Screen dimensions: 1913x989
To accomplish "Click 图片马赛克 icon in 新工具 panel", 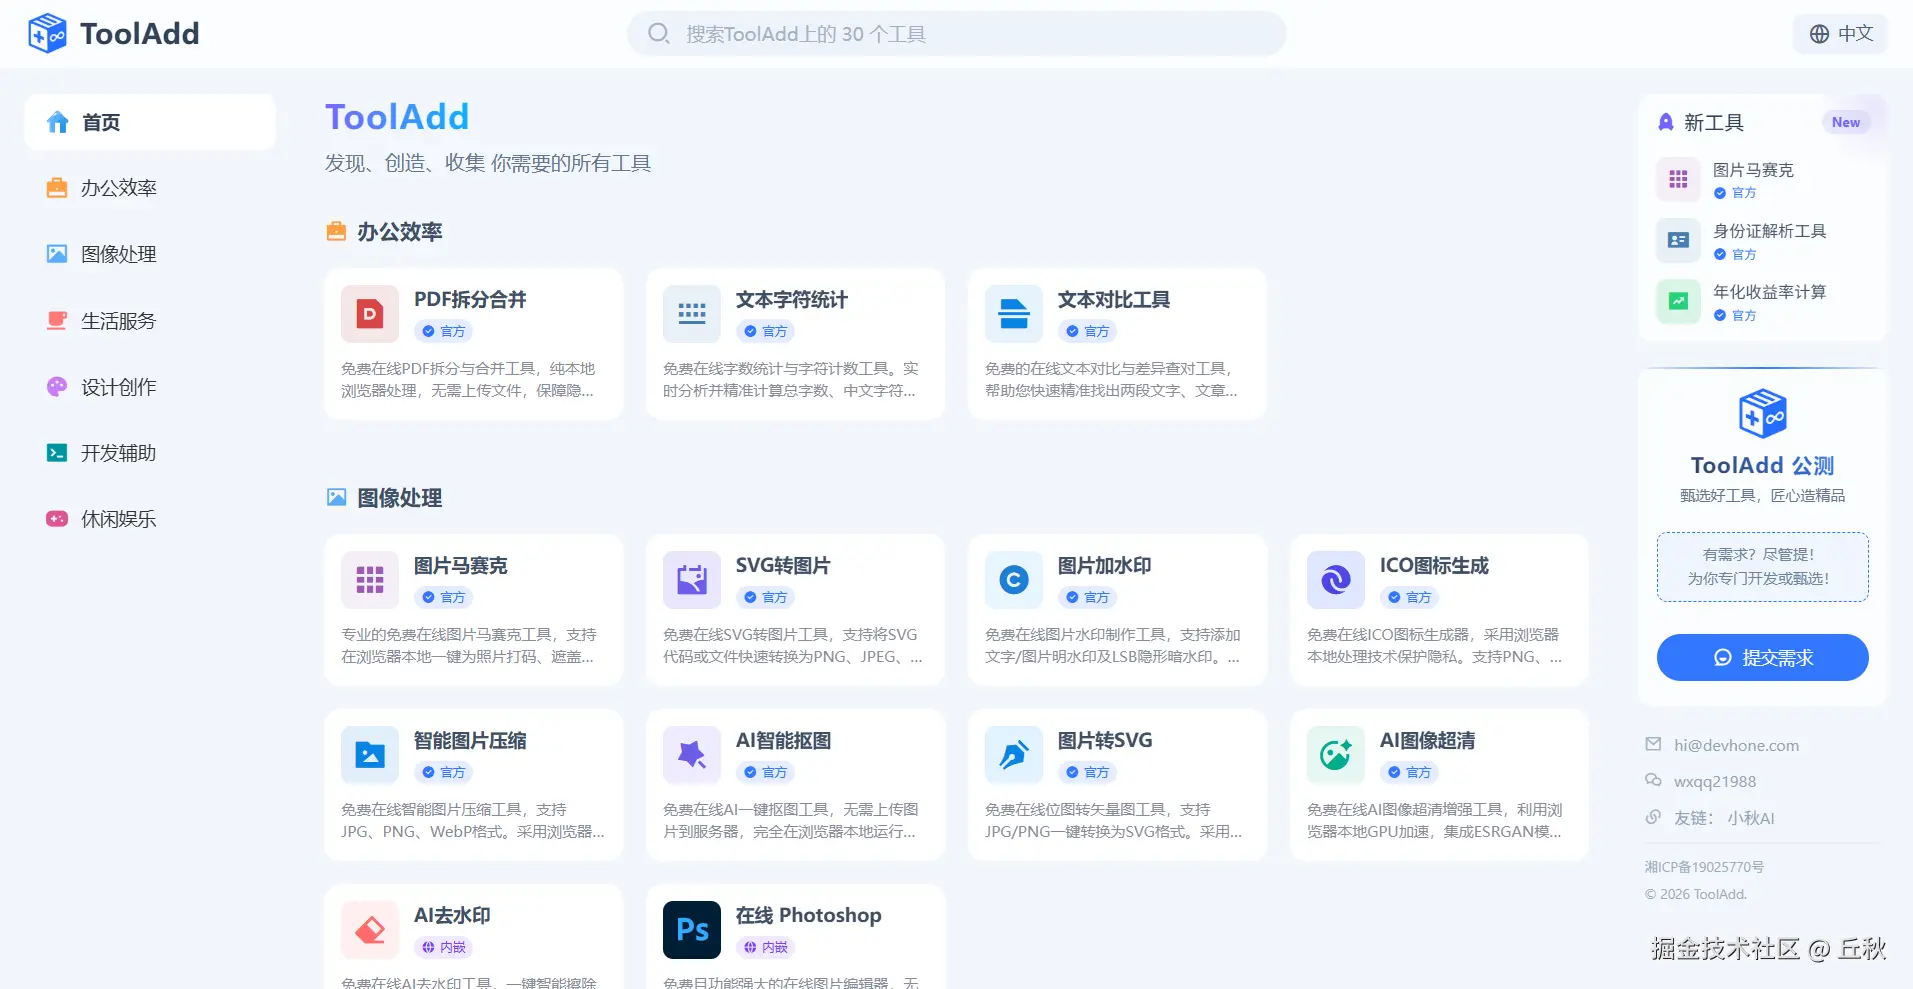I will pos(1678,180).
